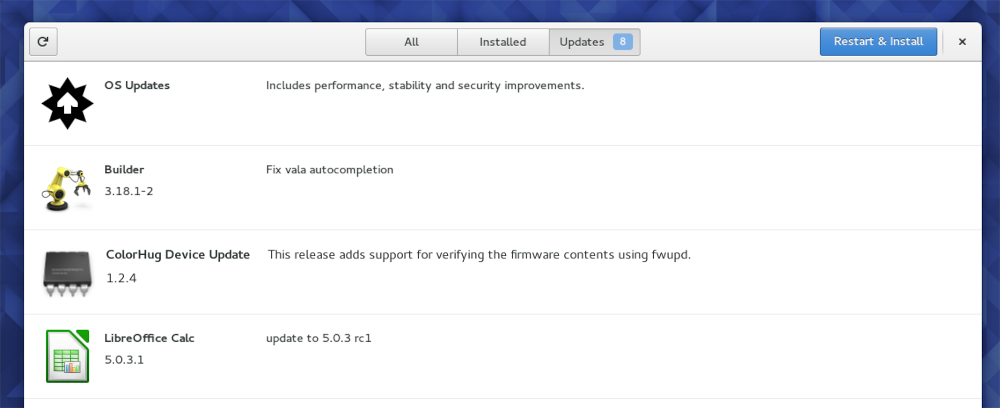1000x408 pixels.
Task: Click the fwupd firmware verification description
Action: [x=480, y=255]
